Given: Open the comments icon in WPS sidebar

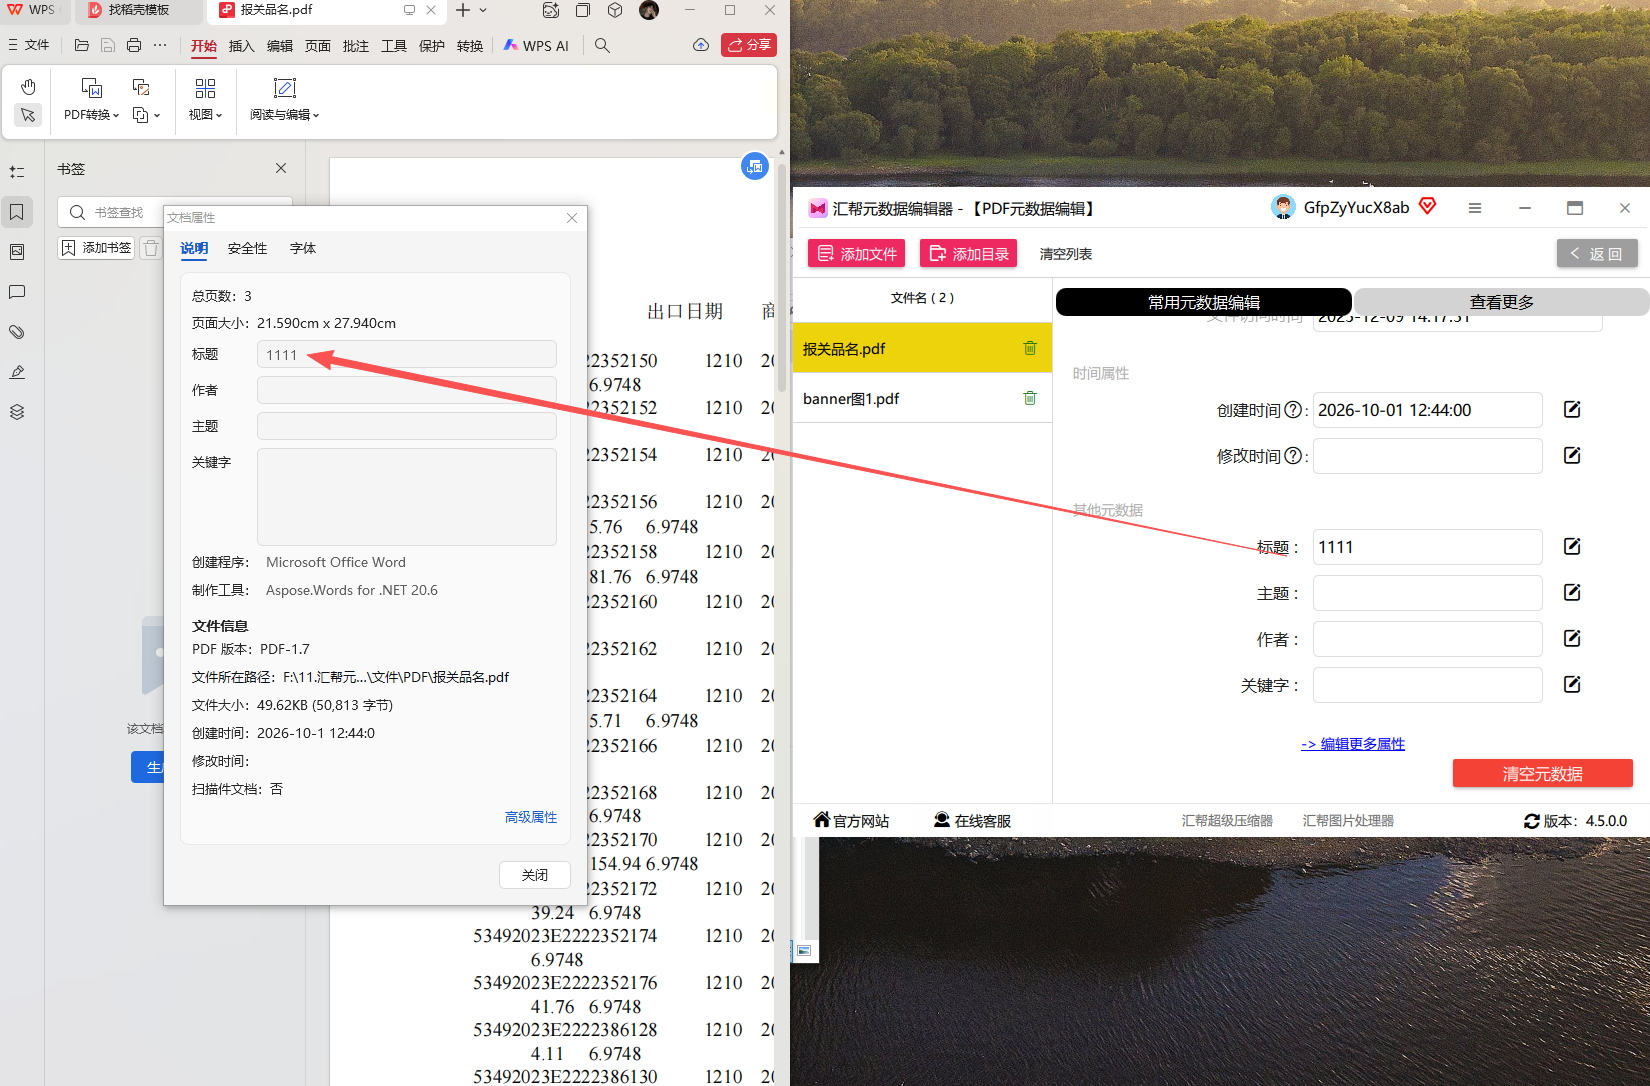Looking at the screenshot, I should pos(17,292).
